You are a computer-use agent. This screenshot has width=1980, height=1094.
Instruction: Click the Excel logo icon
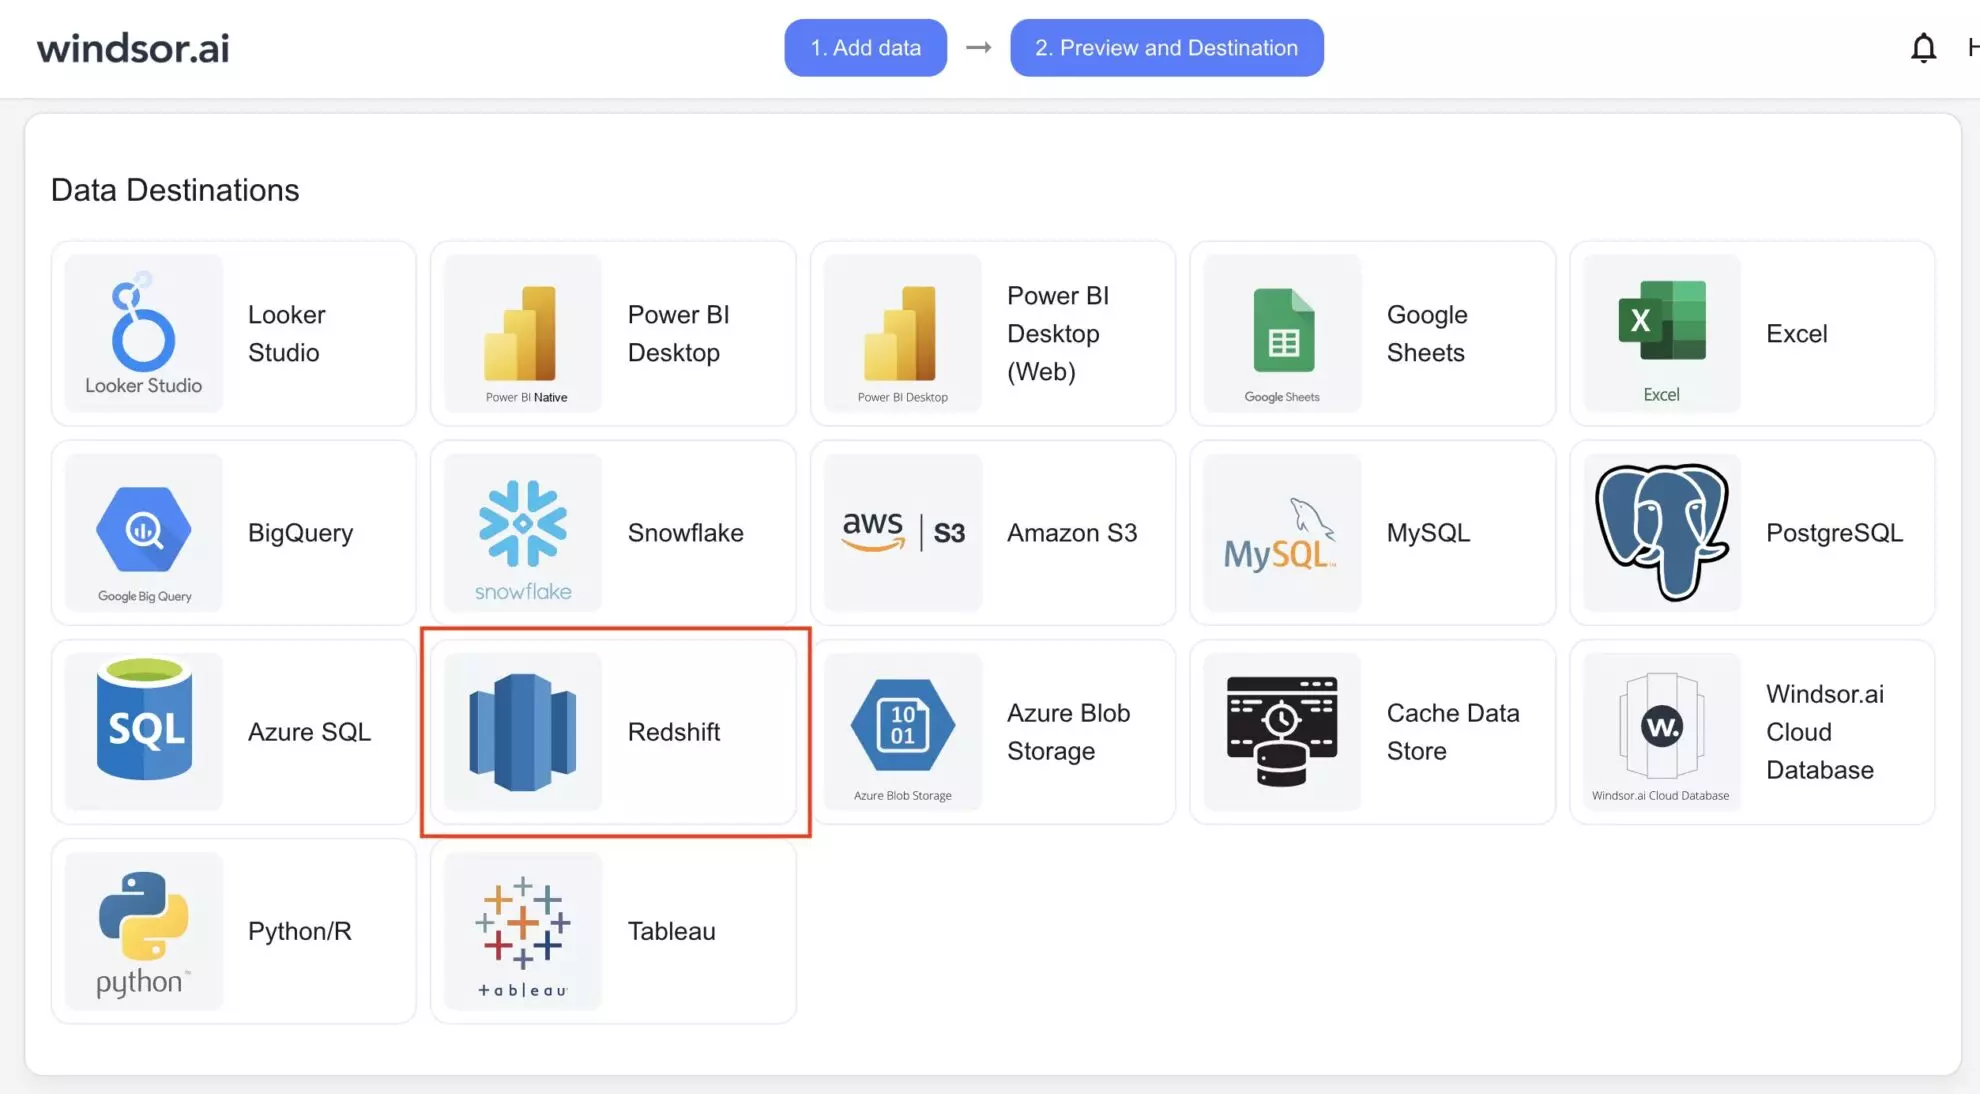pyautogui.click(x=1662, y=333)
